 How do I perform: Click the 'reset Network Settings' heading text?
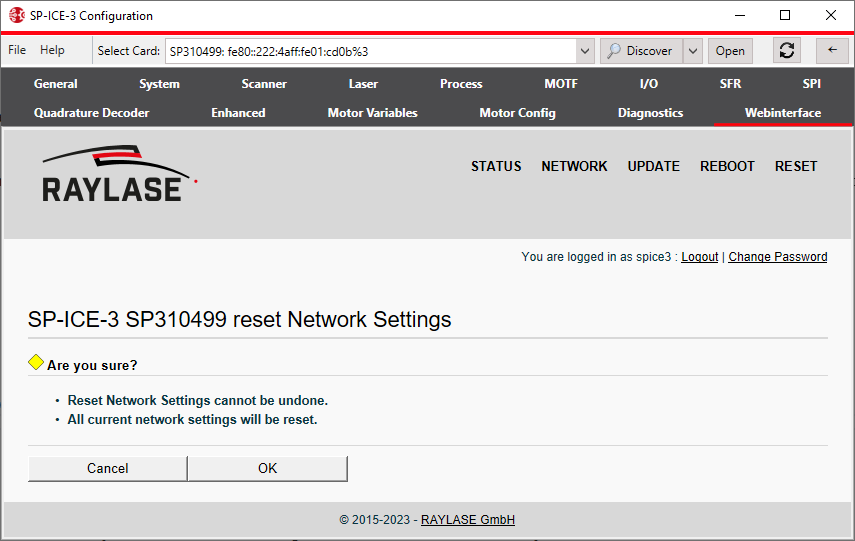tap(342, 320)
